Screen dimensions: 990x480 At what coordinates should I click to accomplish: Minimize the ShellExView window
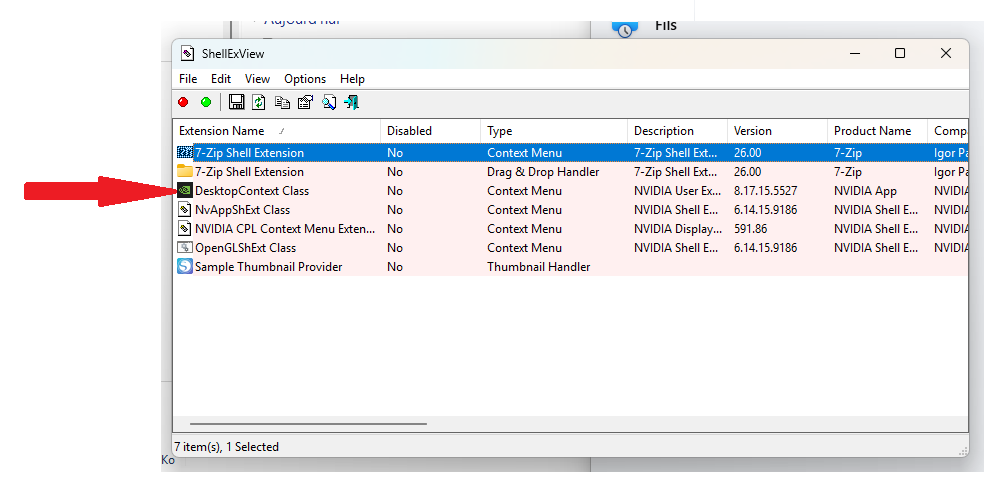(855, 54)
